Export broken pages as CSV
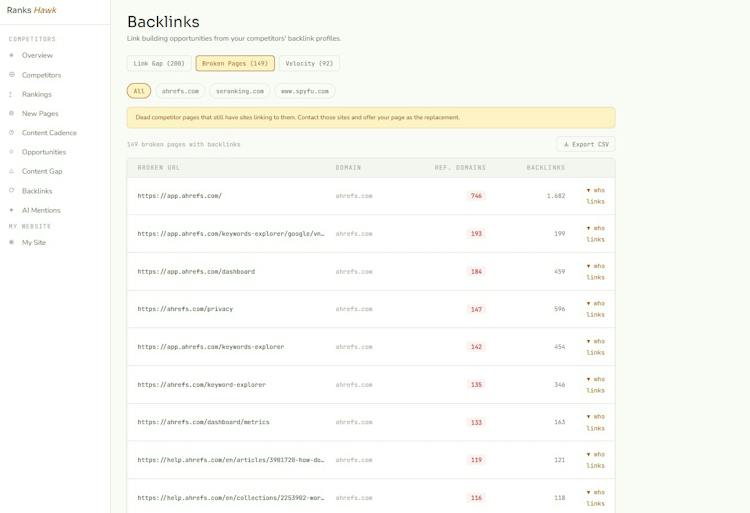 click(x=586, y=144)
